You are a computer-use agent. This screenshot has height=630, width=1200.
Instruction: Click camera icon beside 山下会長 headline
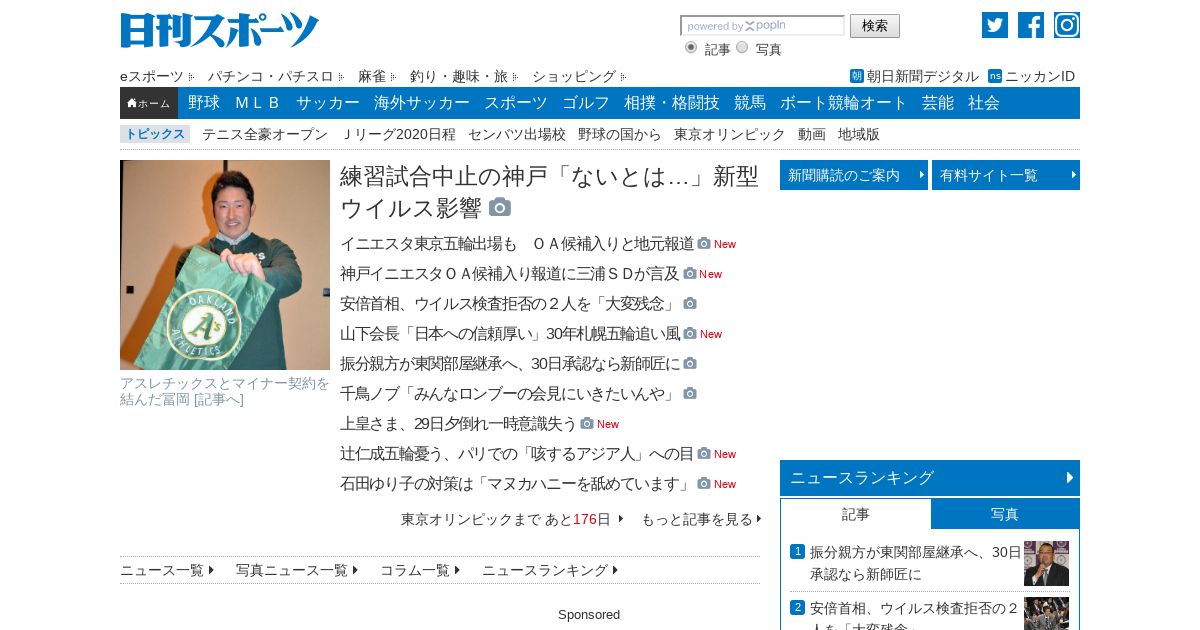690,333
